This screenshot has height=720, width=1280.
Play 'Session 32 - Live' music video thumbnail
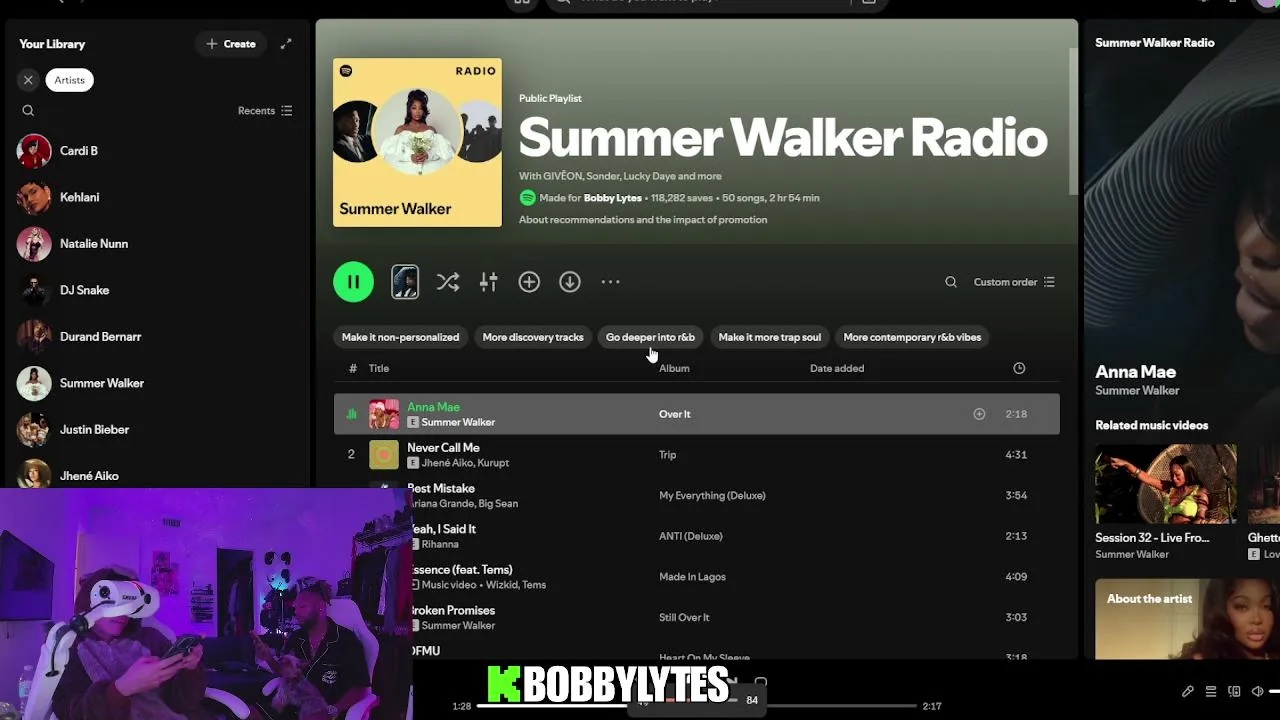coord(1166,484)
